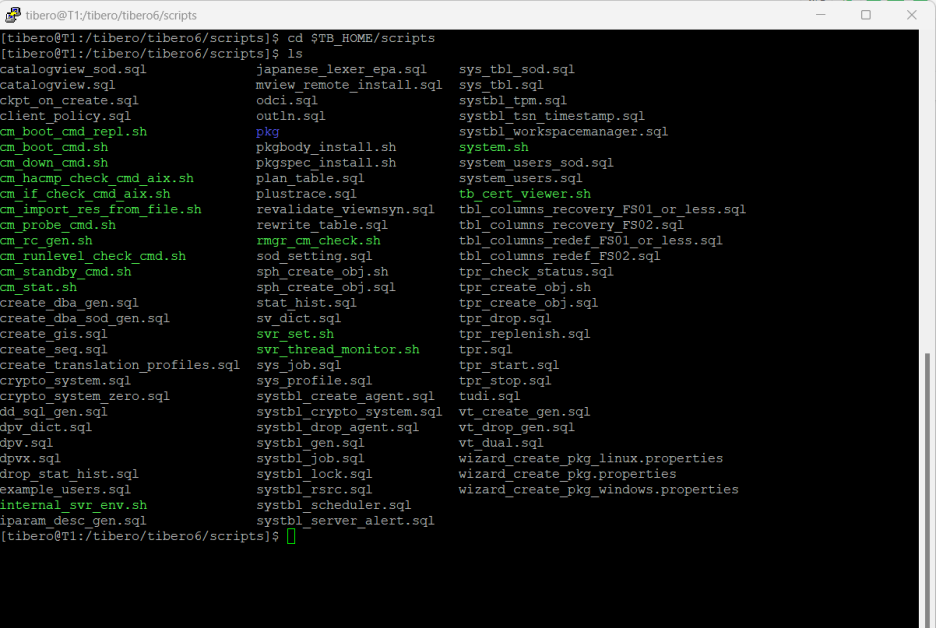The image size is (936, 628).
Task: Click script cm_import_res_from_file.sh
Action: [x=100, y=210]
